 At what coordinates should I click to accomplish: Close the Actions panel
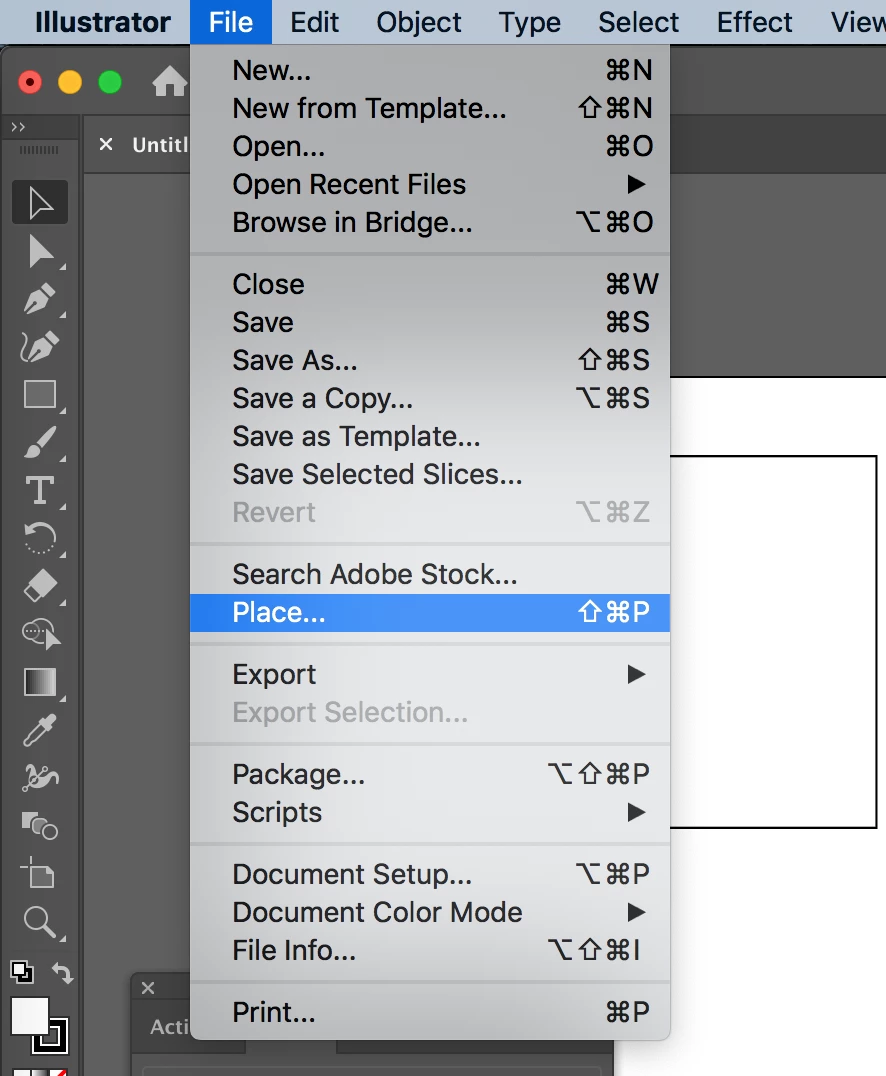[148, 988]
